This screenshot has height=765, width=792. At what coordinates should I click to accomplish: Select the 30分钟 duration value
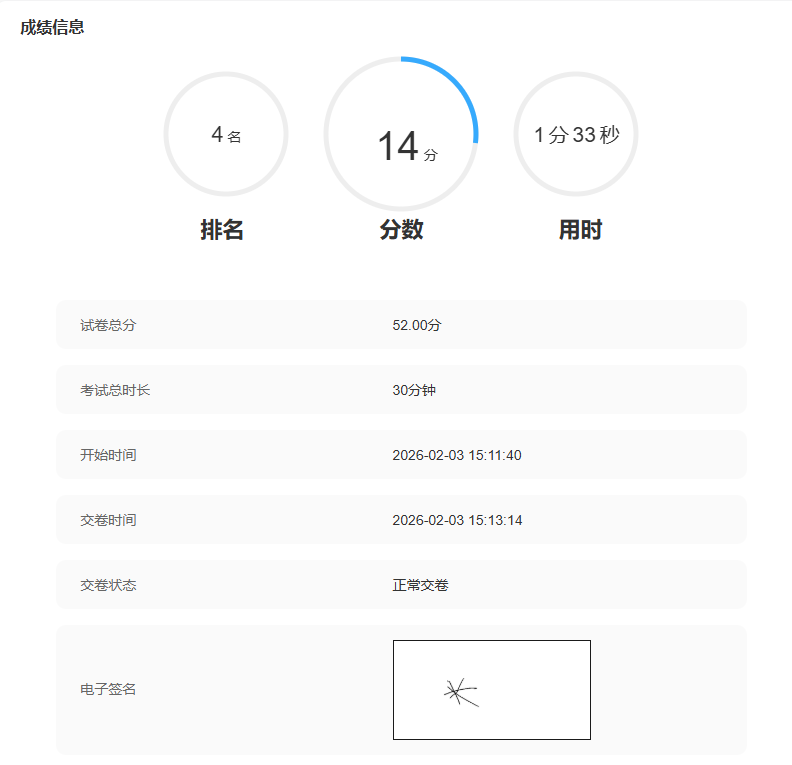(x=414, y=390)
